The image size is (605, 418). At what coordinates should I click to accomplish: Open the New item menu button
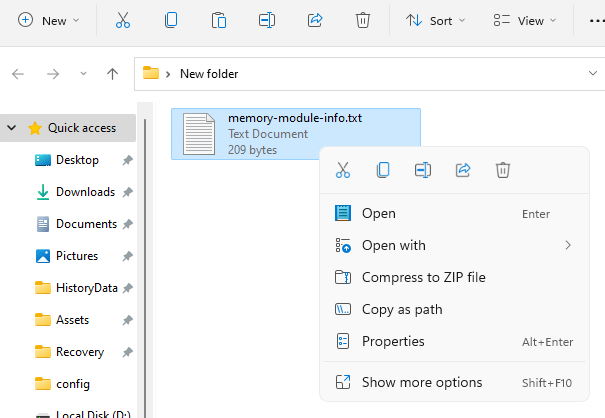pyautogui.click(x=47, y=20)
